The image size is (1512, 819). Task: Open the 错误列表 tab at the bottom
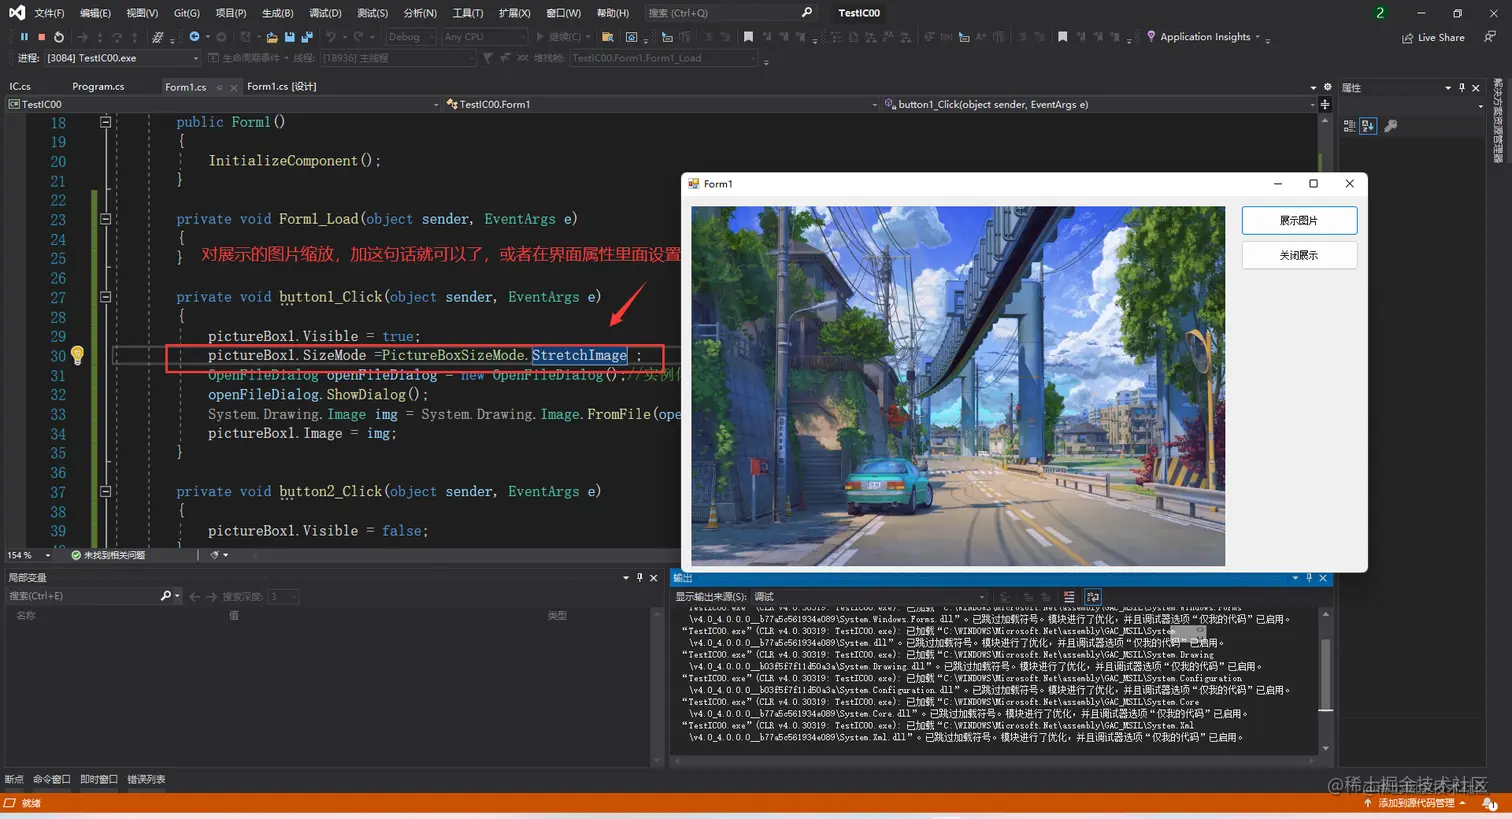click(146, 779)
